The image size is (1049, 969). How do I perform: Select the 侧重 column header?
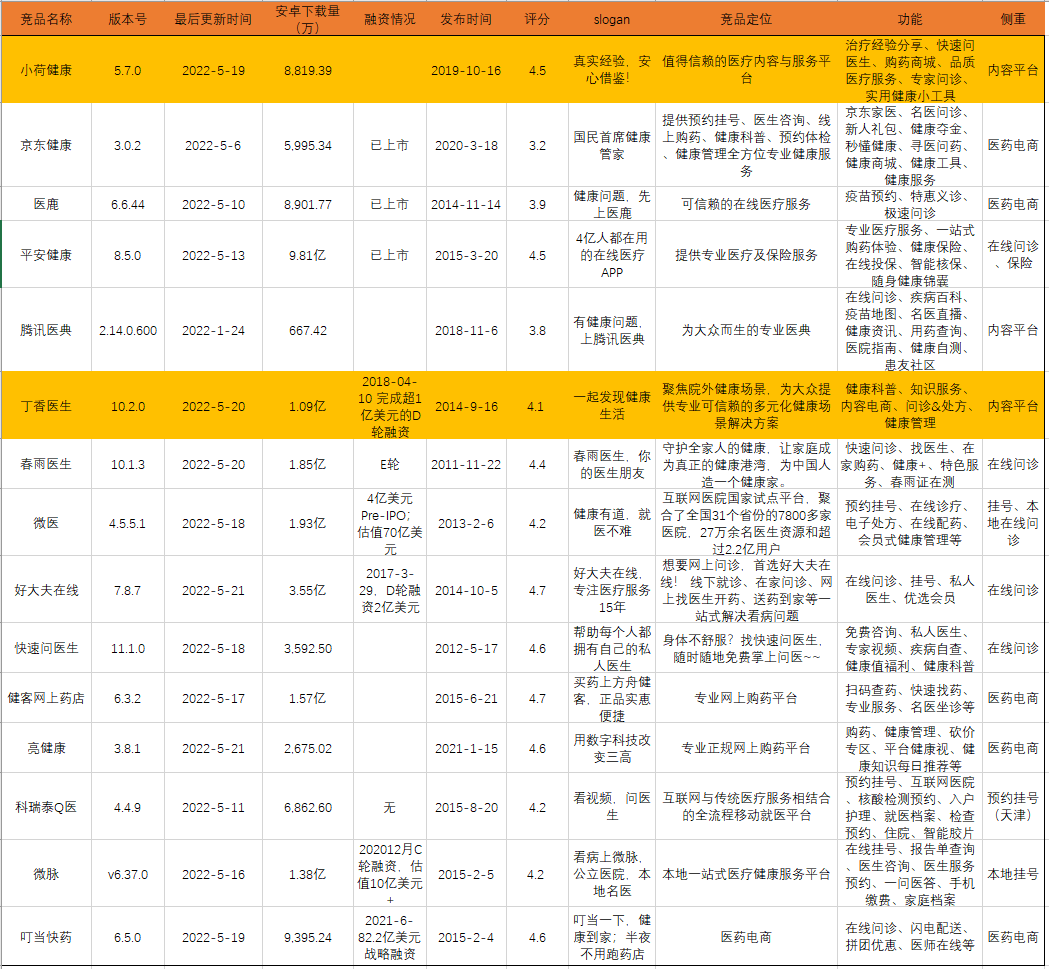1012,19
